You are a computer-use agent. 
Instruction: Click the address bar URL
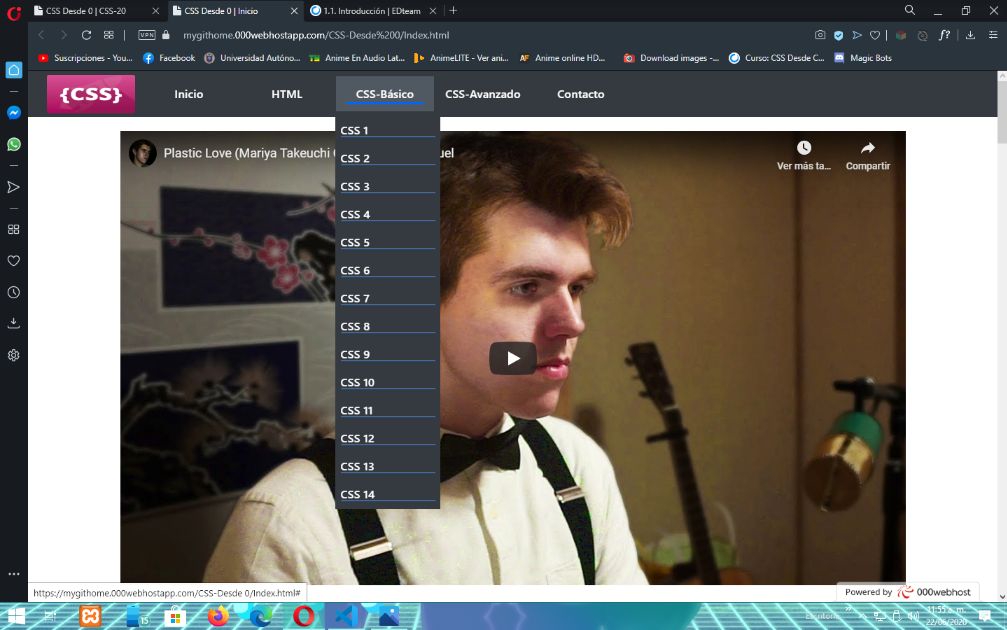316,35
